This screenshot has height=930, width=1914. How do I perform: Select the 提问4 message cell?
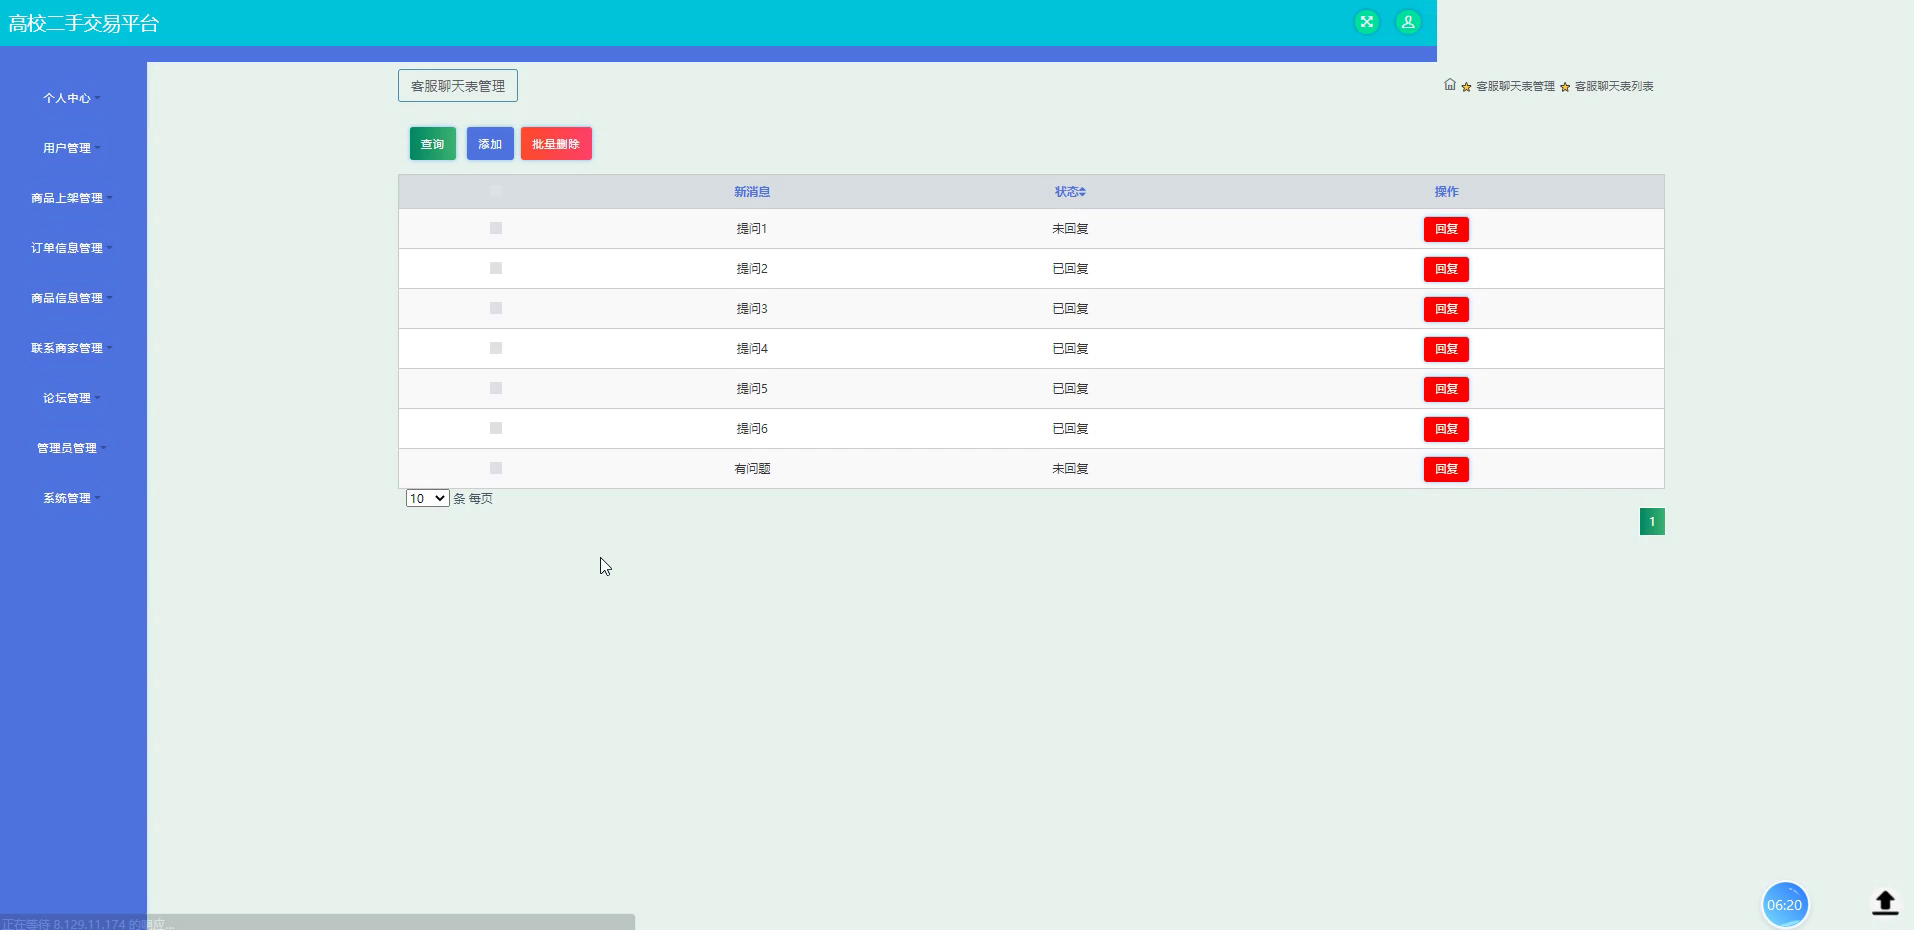click(752, 349)
